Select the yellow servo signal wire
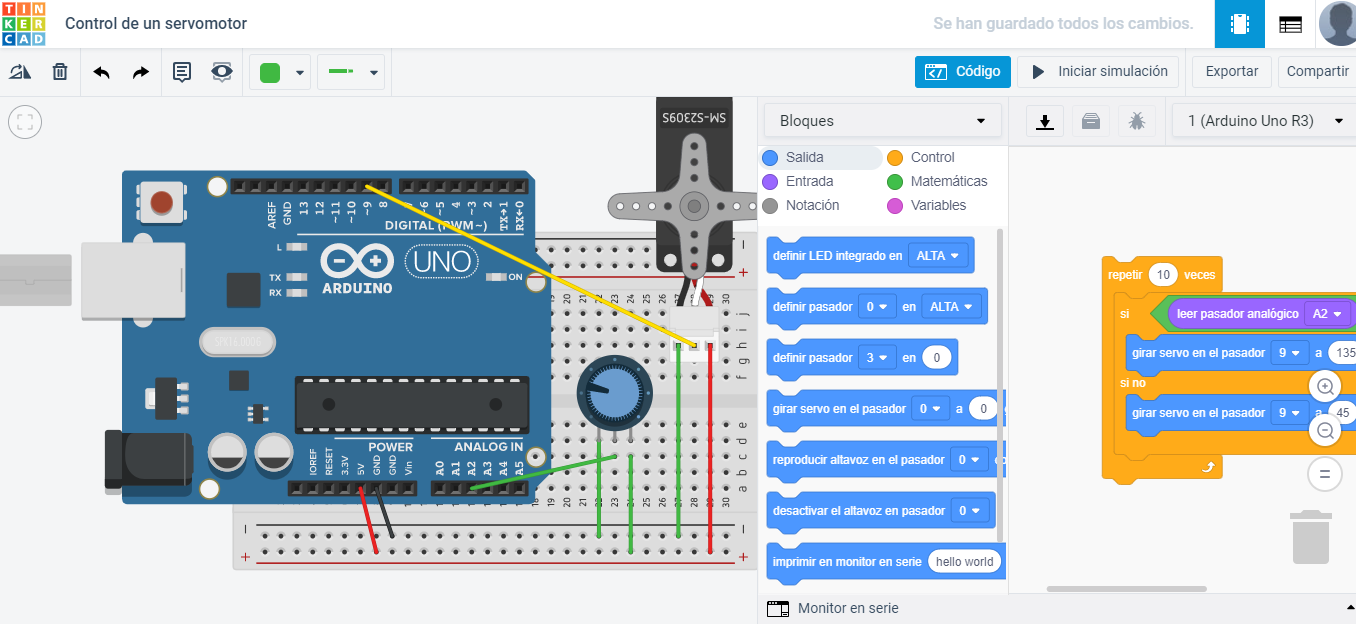Image resolution: width=1356 pixels, height=624 pixels. (529, 267)
